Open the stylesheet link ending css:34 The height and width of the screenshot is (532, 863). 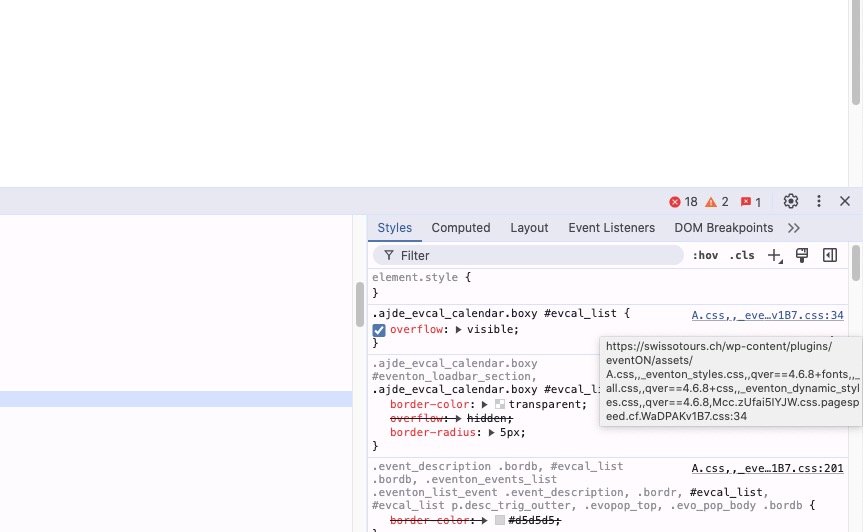point(767,315)
